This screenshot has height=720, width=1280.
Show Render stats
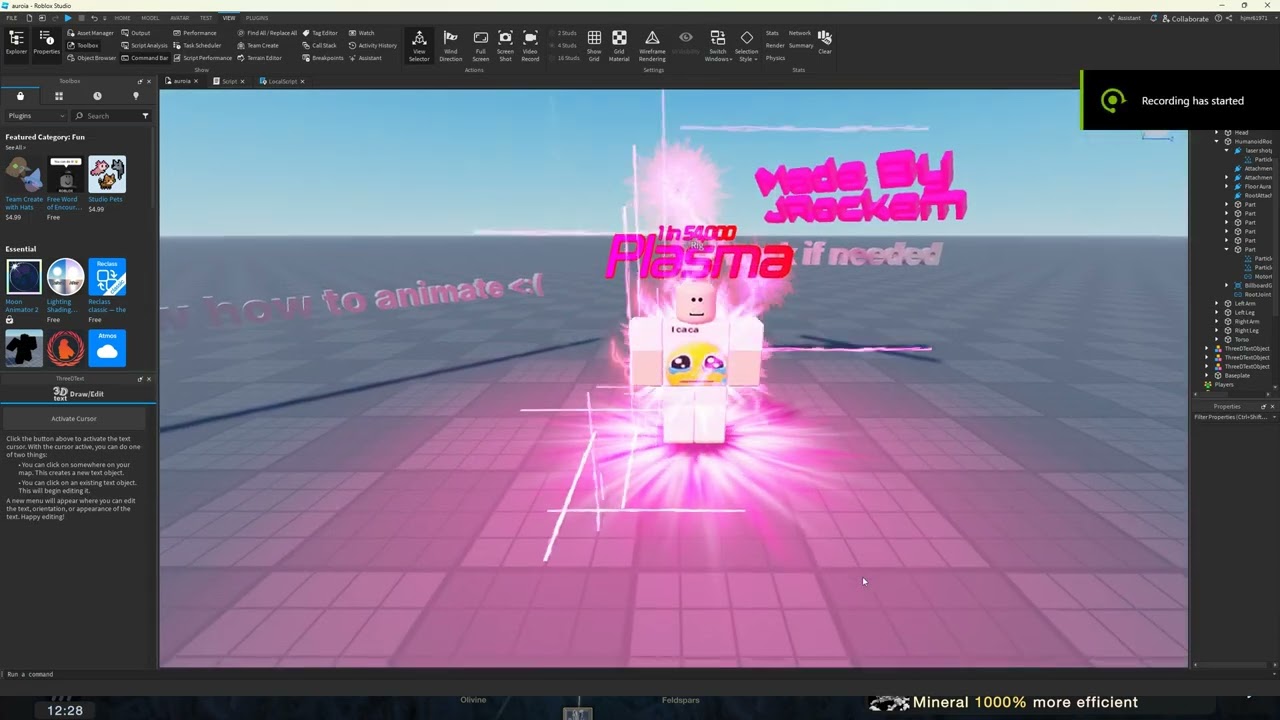[775, 45]
